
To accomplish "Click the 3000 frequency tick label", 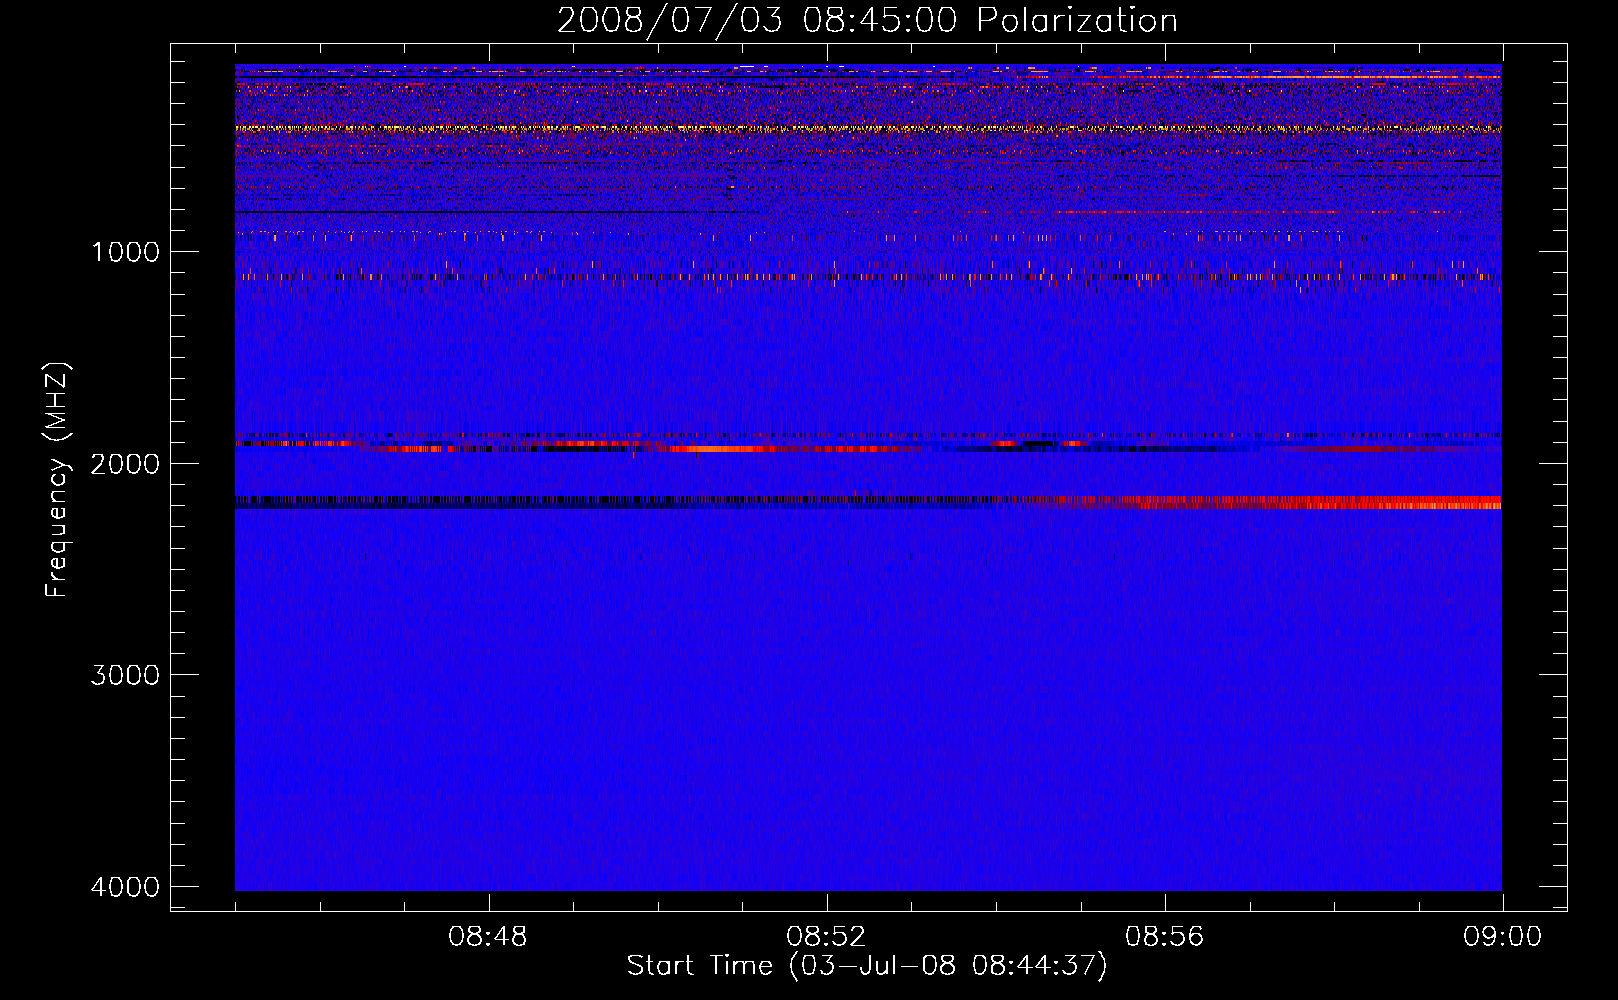I will coord(125,675).
